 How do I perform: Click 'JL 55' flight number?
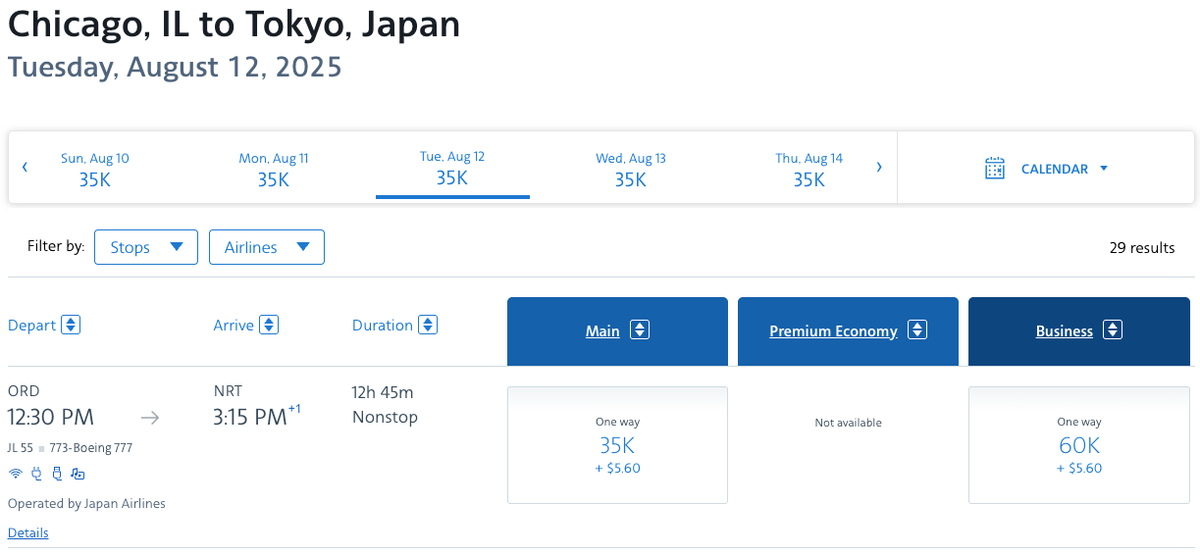(20, 448)
